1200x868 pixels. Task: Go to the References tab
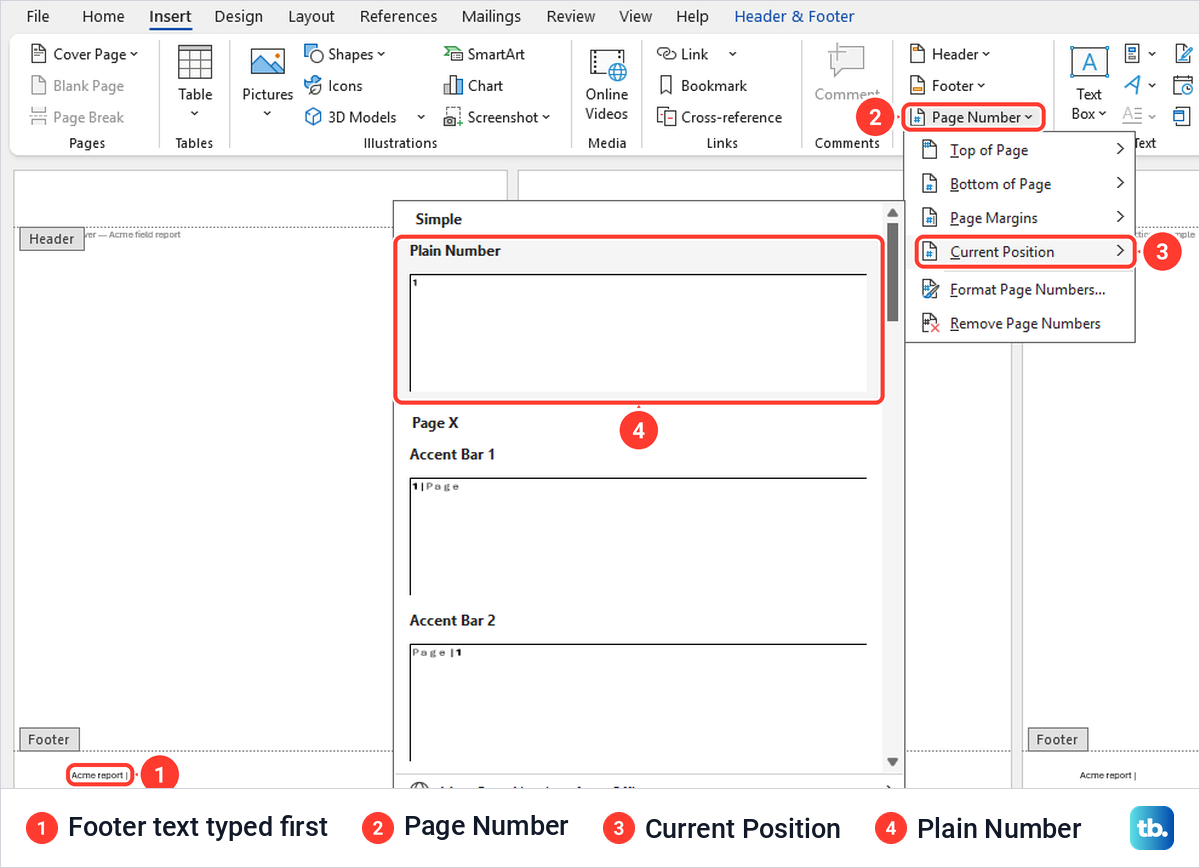(398, 16)
